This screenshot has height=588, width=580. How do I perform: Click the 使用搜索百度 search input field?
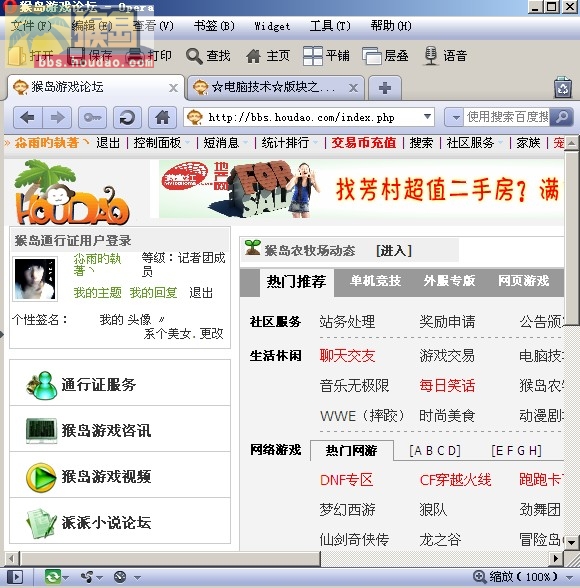click(507, 117)
